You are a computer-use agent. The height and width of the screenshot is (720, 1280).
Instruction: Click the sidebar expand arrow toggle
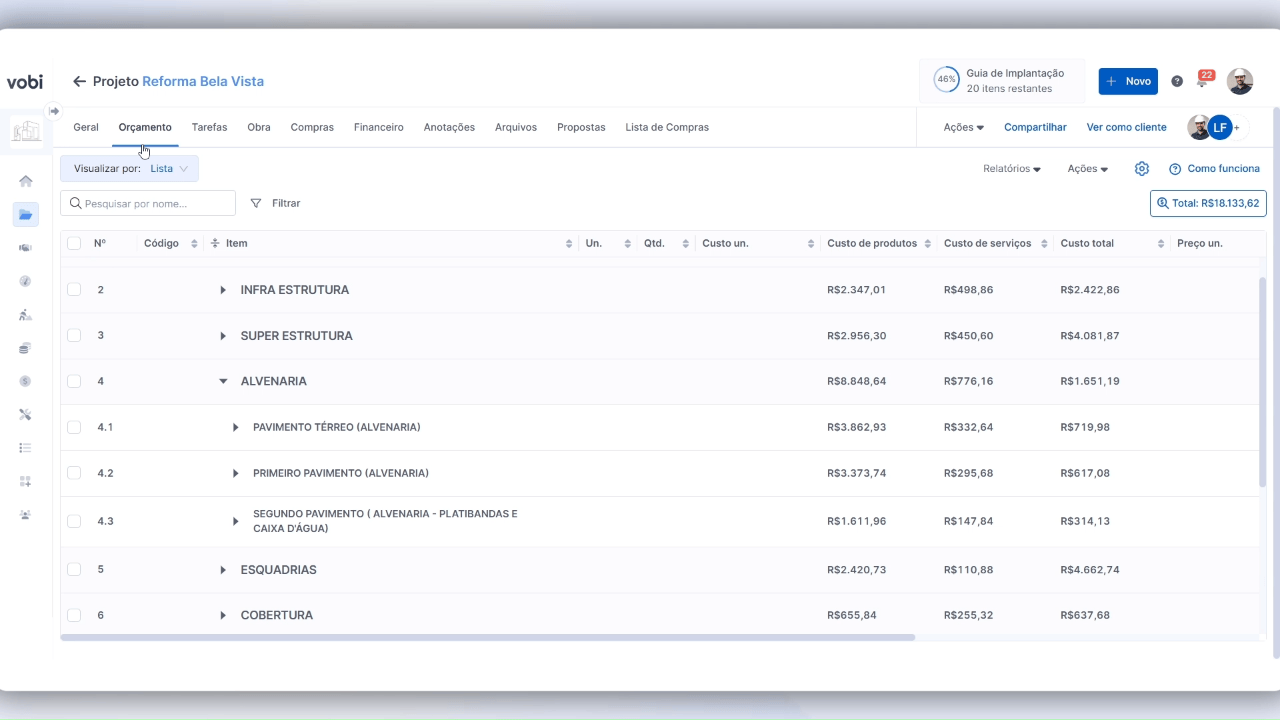54,111
